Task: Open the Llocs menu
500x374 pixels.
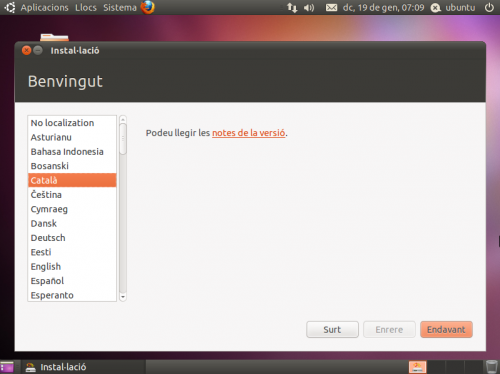Action: click(x=86, y=7)
